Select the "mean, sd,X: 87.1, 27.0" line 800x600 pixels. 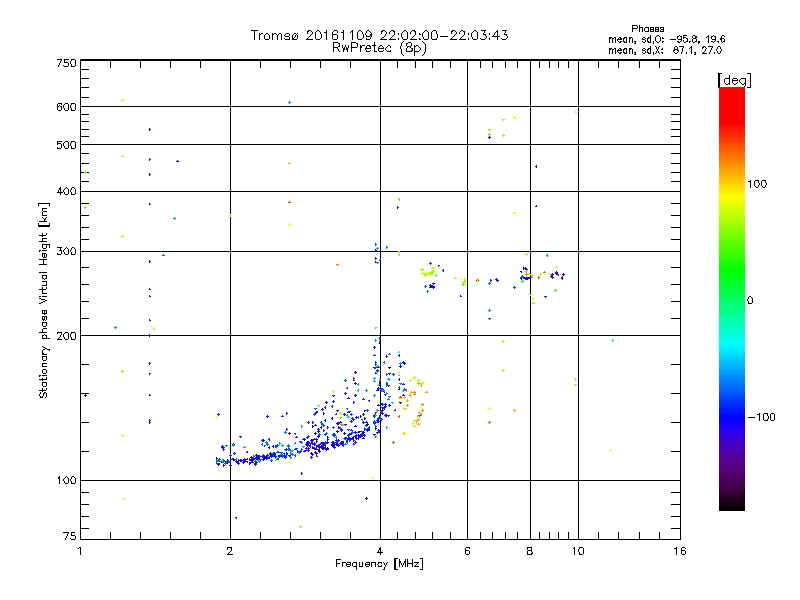click(x=665, y=50)
